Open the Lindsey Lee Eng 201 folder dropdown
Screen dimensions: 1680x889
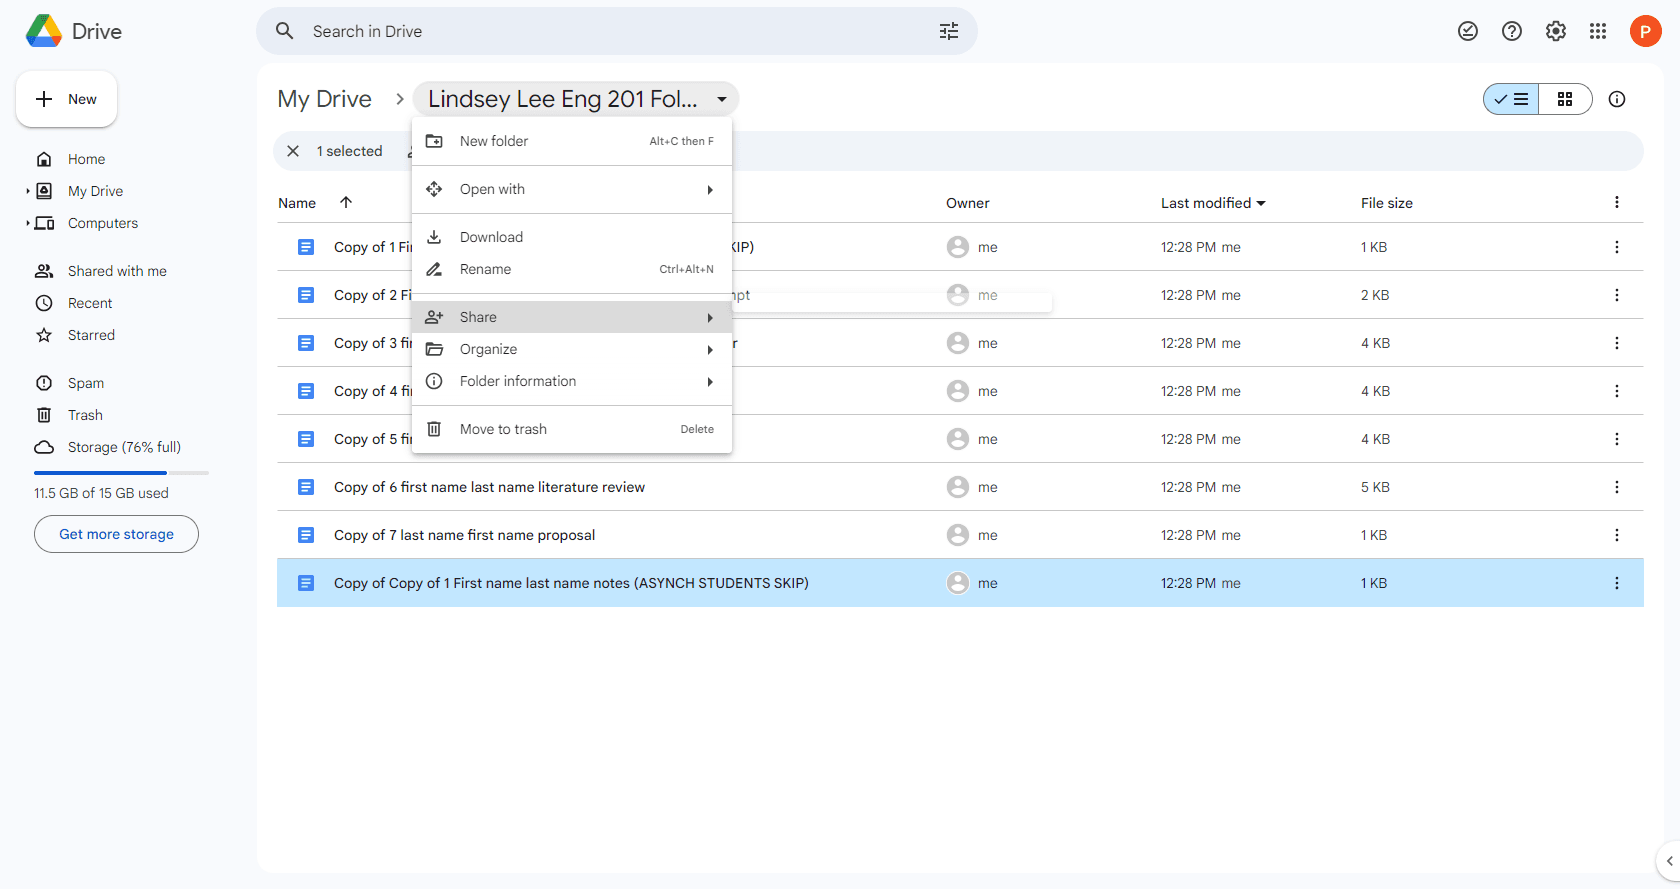[576, 99]
